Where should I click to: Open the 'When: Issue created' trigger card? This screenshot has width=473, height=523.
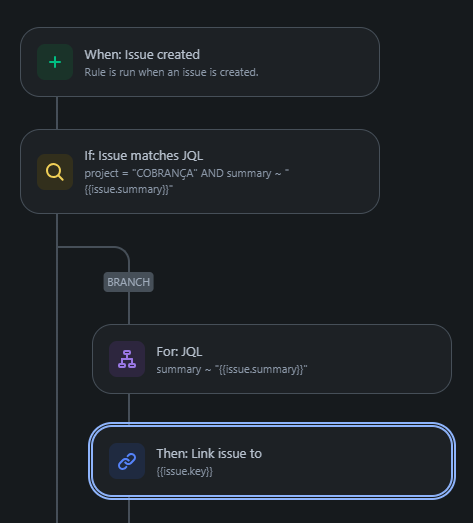point(200,62)
